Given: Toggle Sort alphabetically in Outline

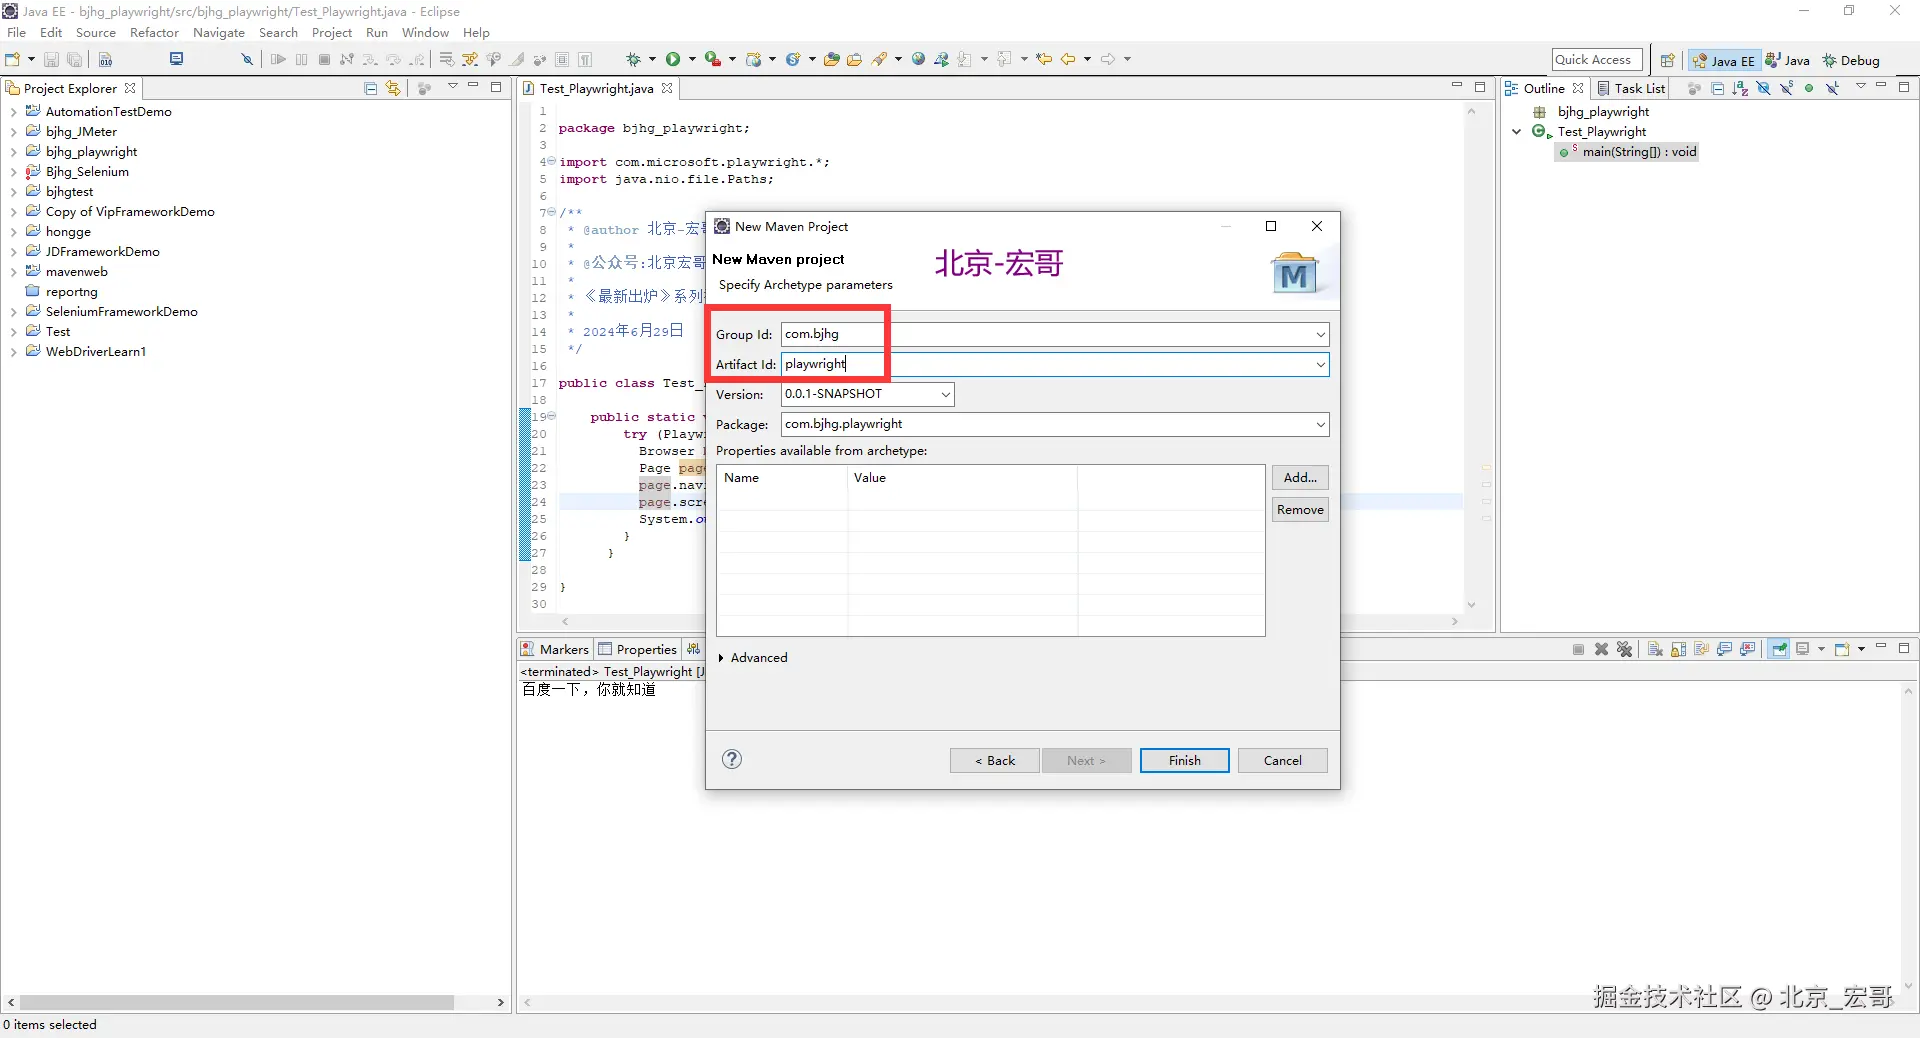Looking at the screenshot, I should 1740,88.
